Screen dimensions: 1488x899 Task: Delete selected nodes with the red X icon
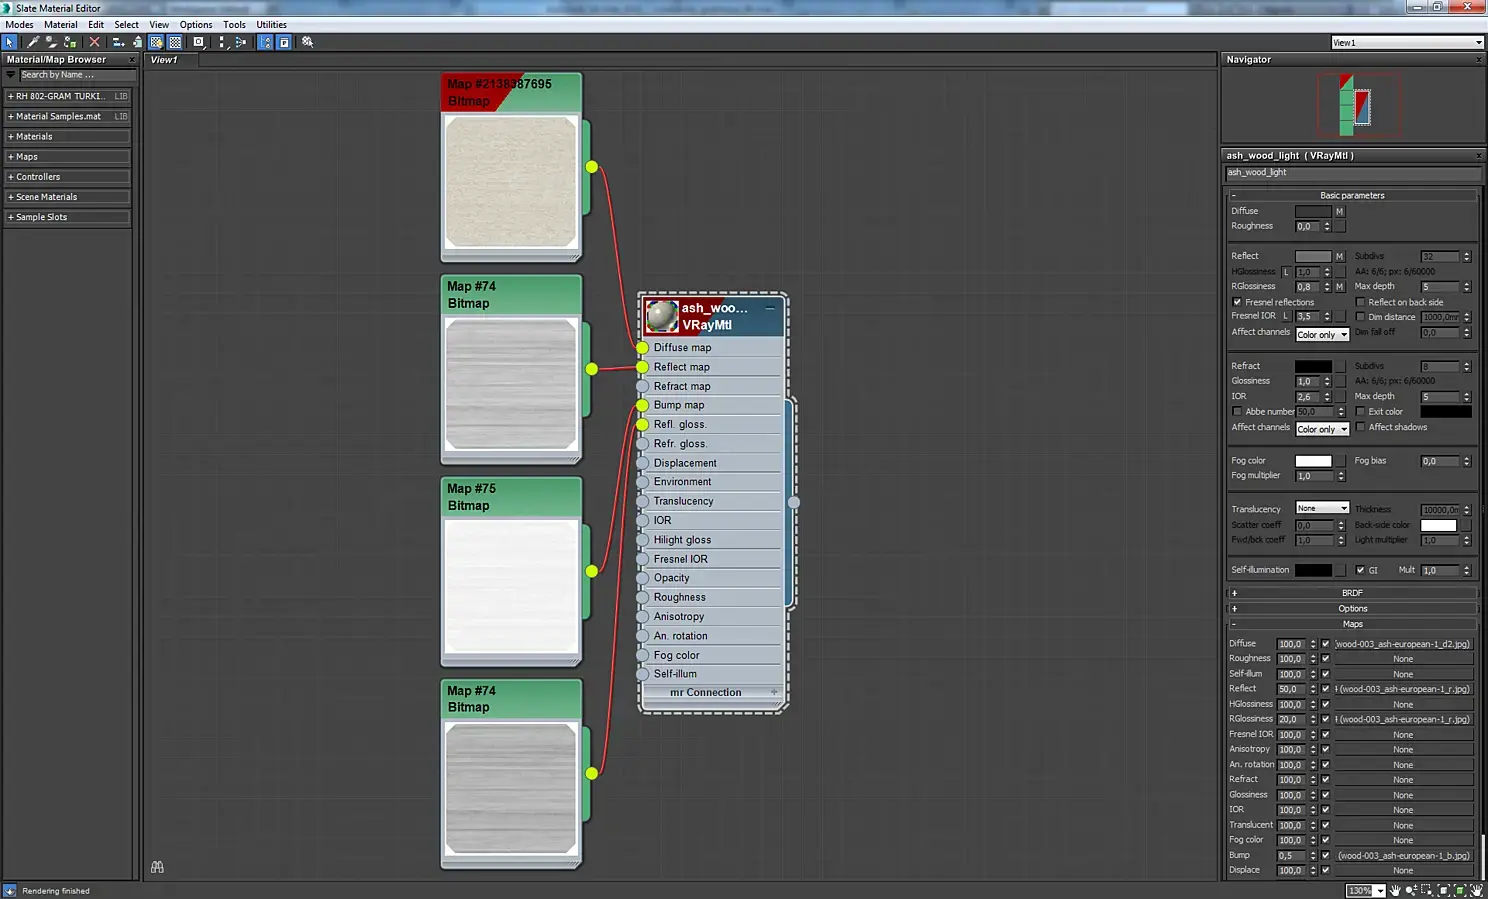(x=94, y=42)
